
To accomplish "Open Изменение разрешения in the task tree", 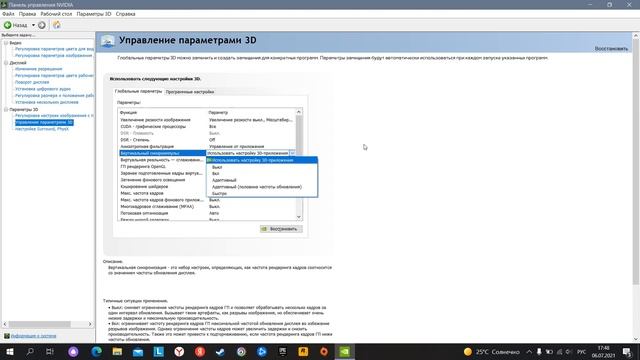I will click(x=38, y=69).
